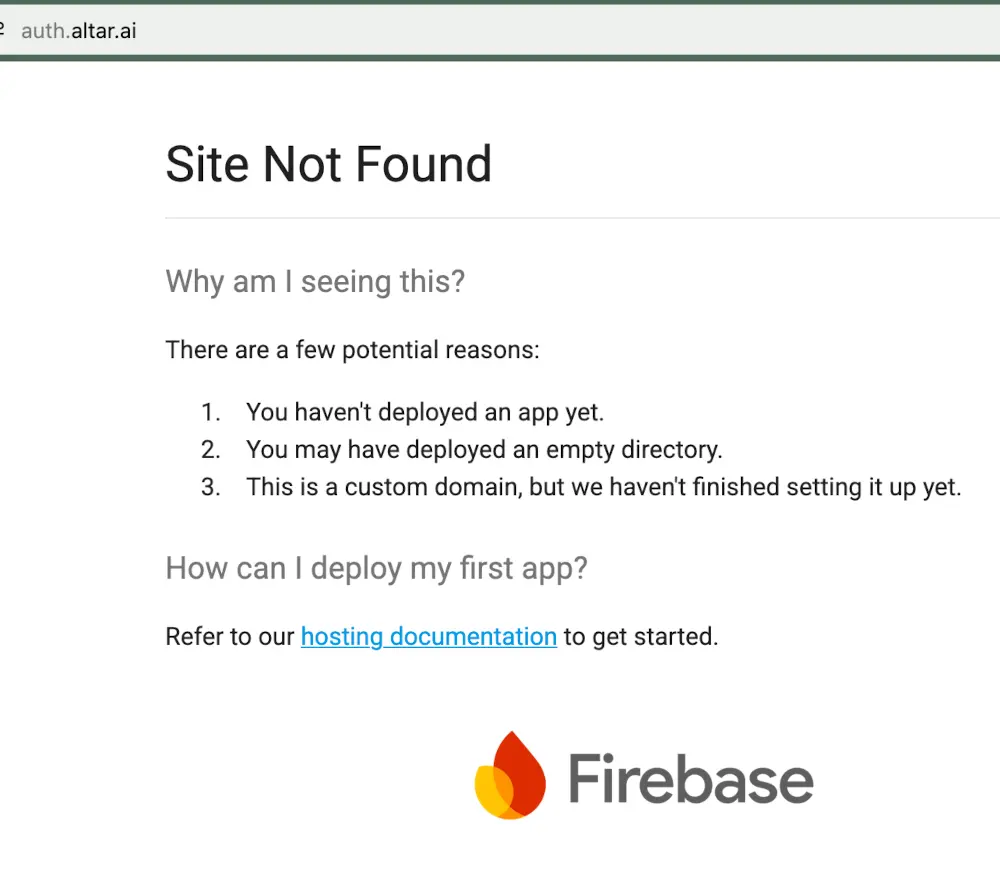Click the "Refer to our" text

pos(230,636)
